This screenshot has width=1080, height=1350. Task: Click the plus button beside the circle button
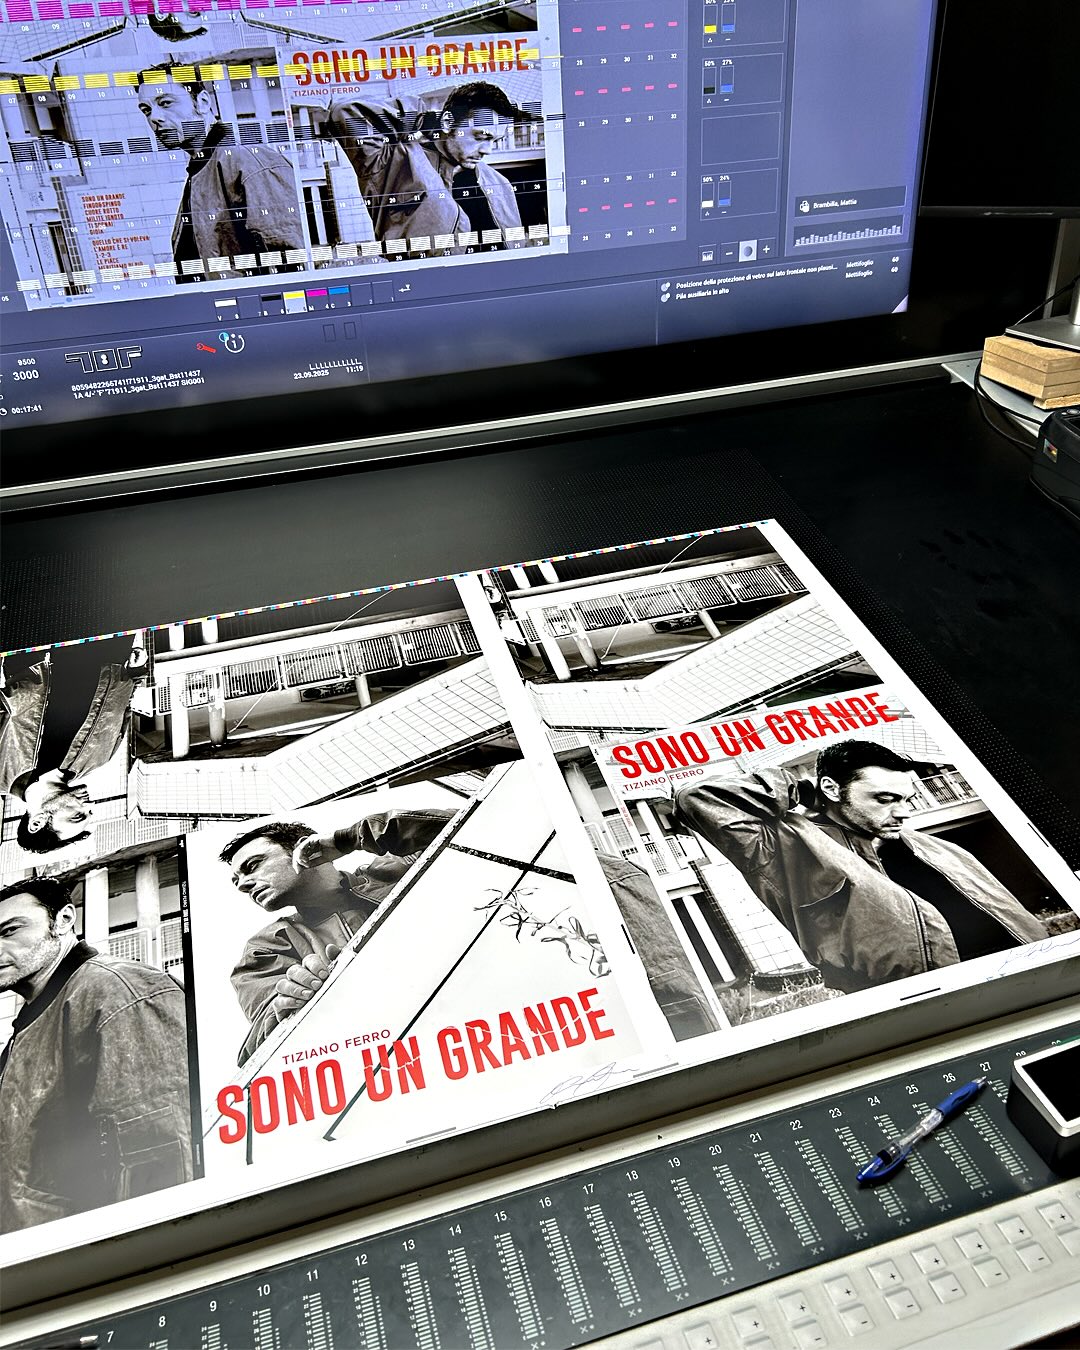[x=766, y=249]
